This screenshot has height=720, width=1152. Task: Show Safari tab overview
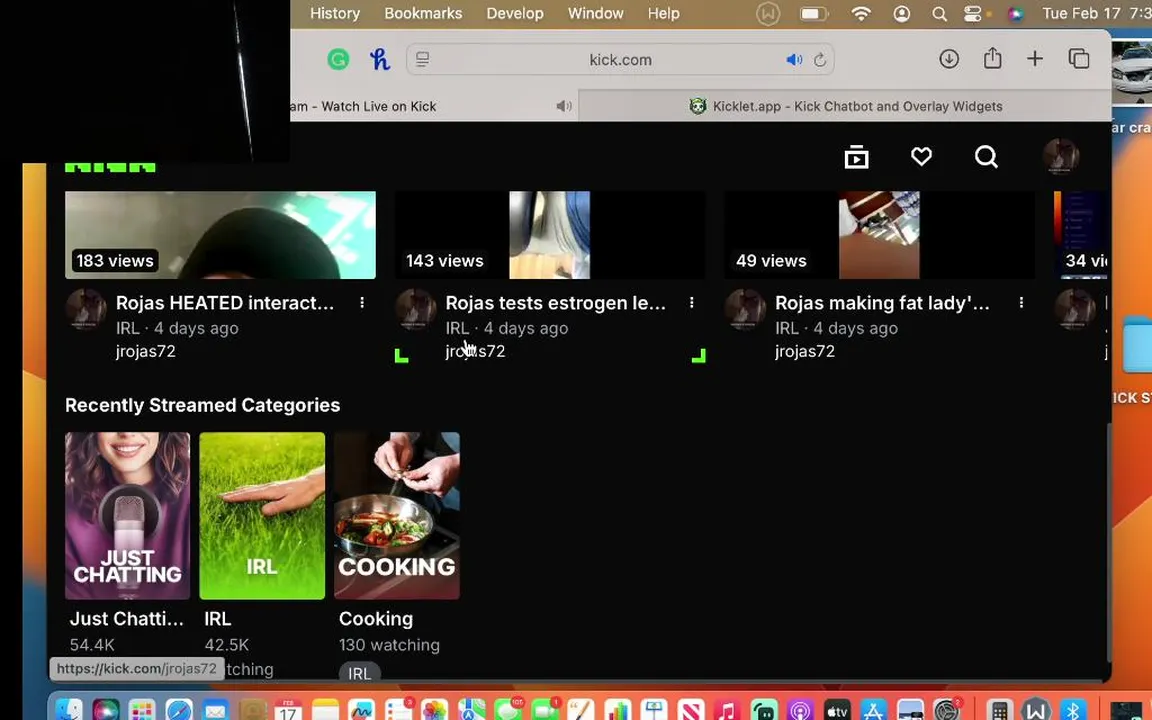coord(1079,59)
